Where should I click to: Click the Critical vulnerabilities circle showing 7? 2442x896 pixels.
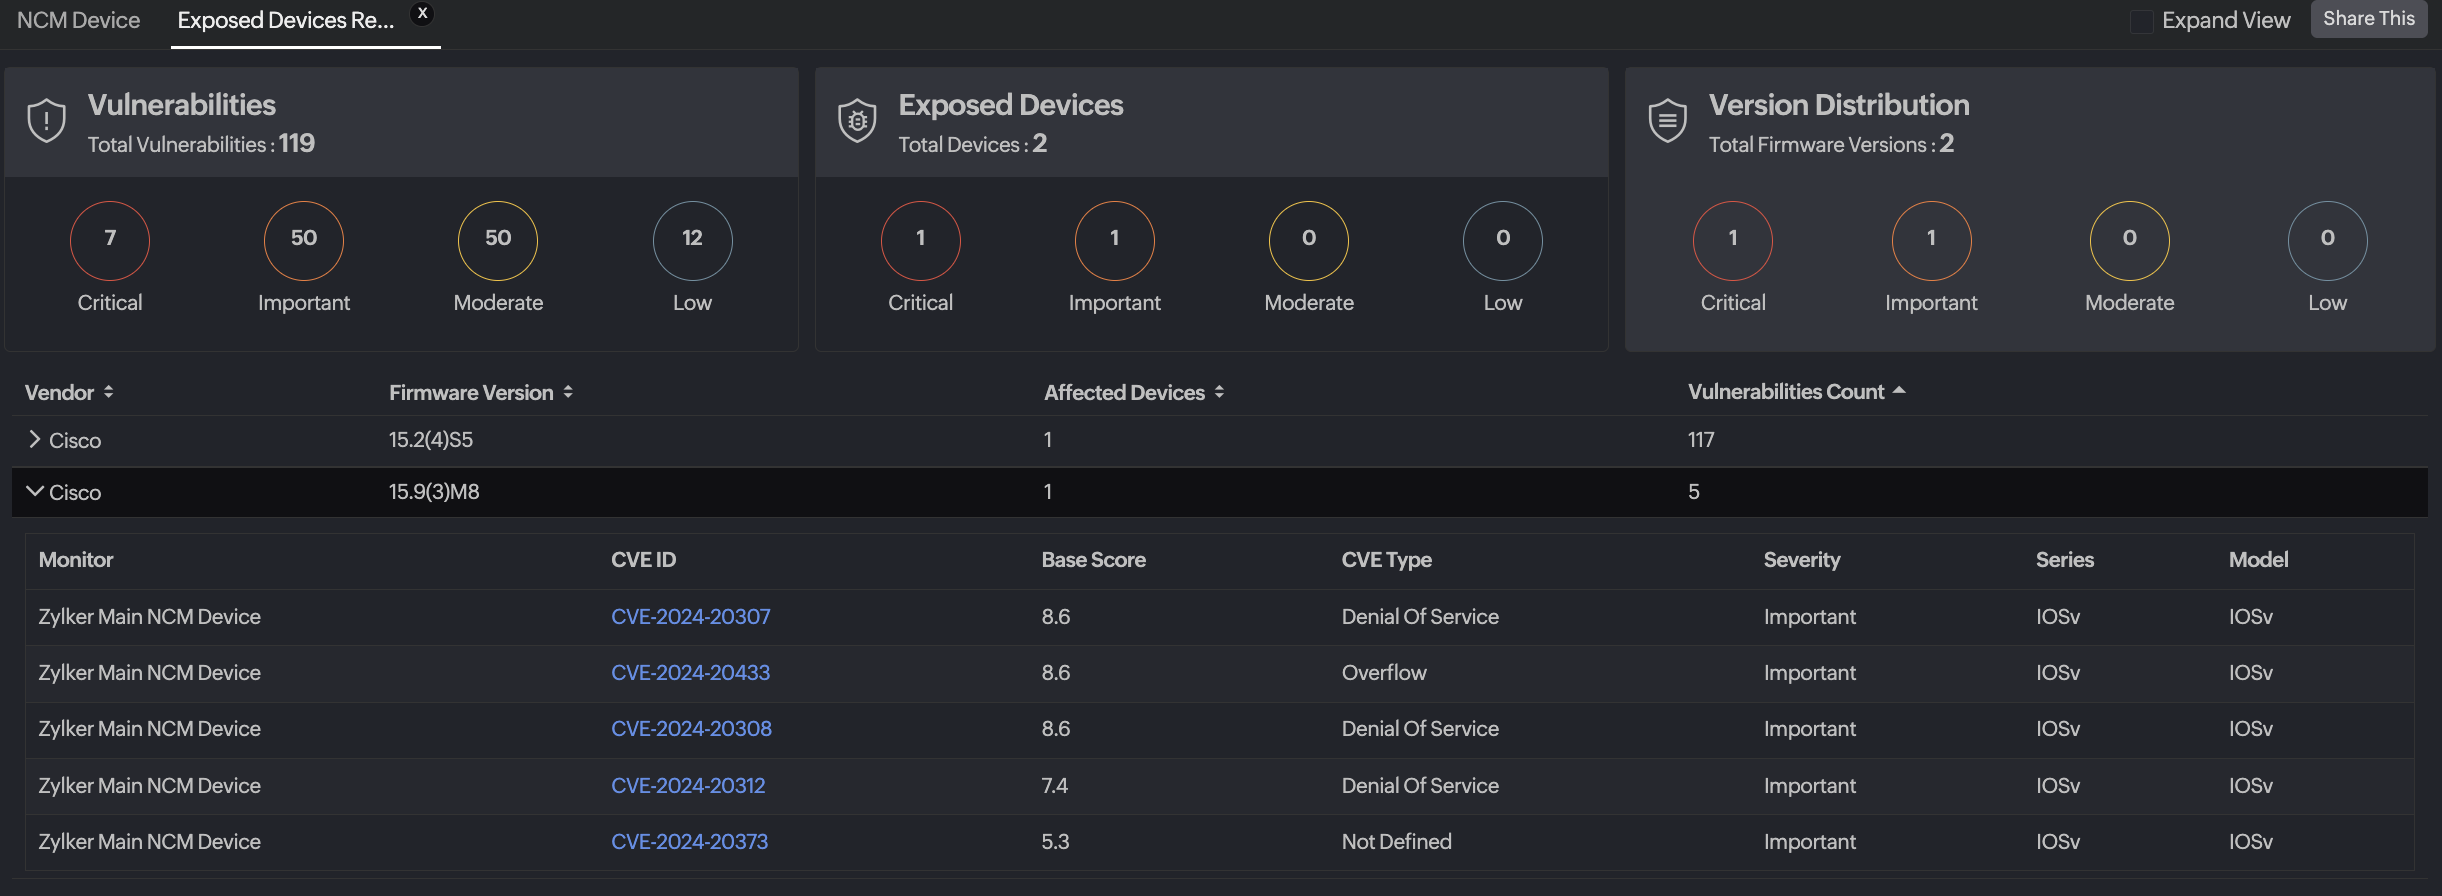coord(110,240)
